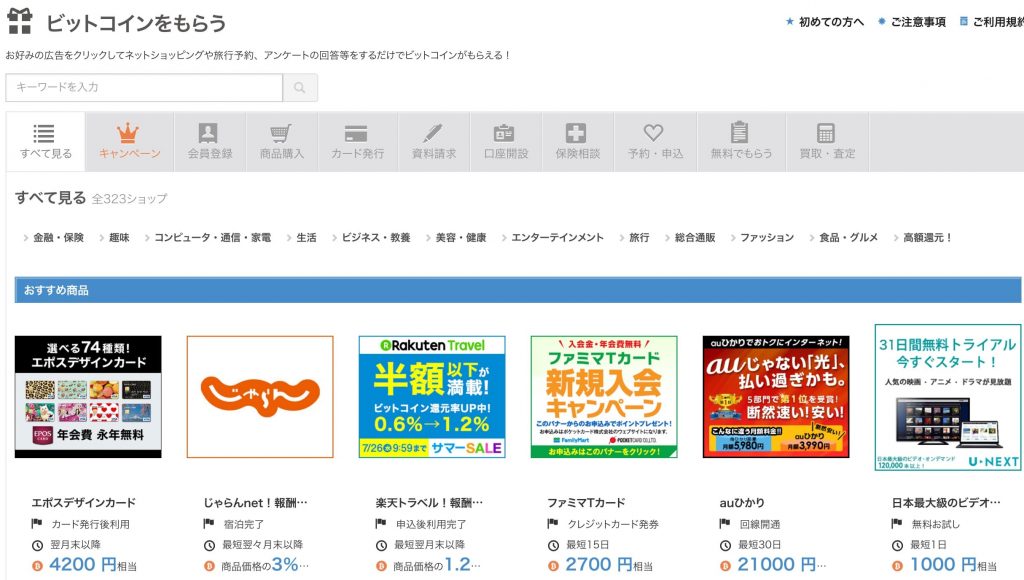Open the Rakuten Travel sale banner
This screenshot has height=580, width=1024.
pos(432,397)
